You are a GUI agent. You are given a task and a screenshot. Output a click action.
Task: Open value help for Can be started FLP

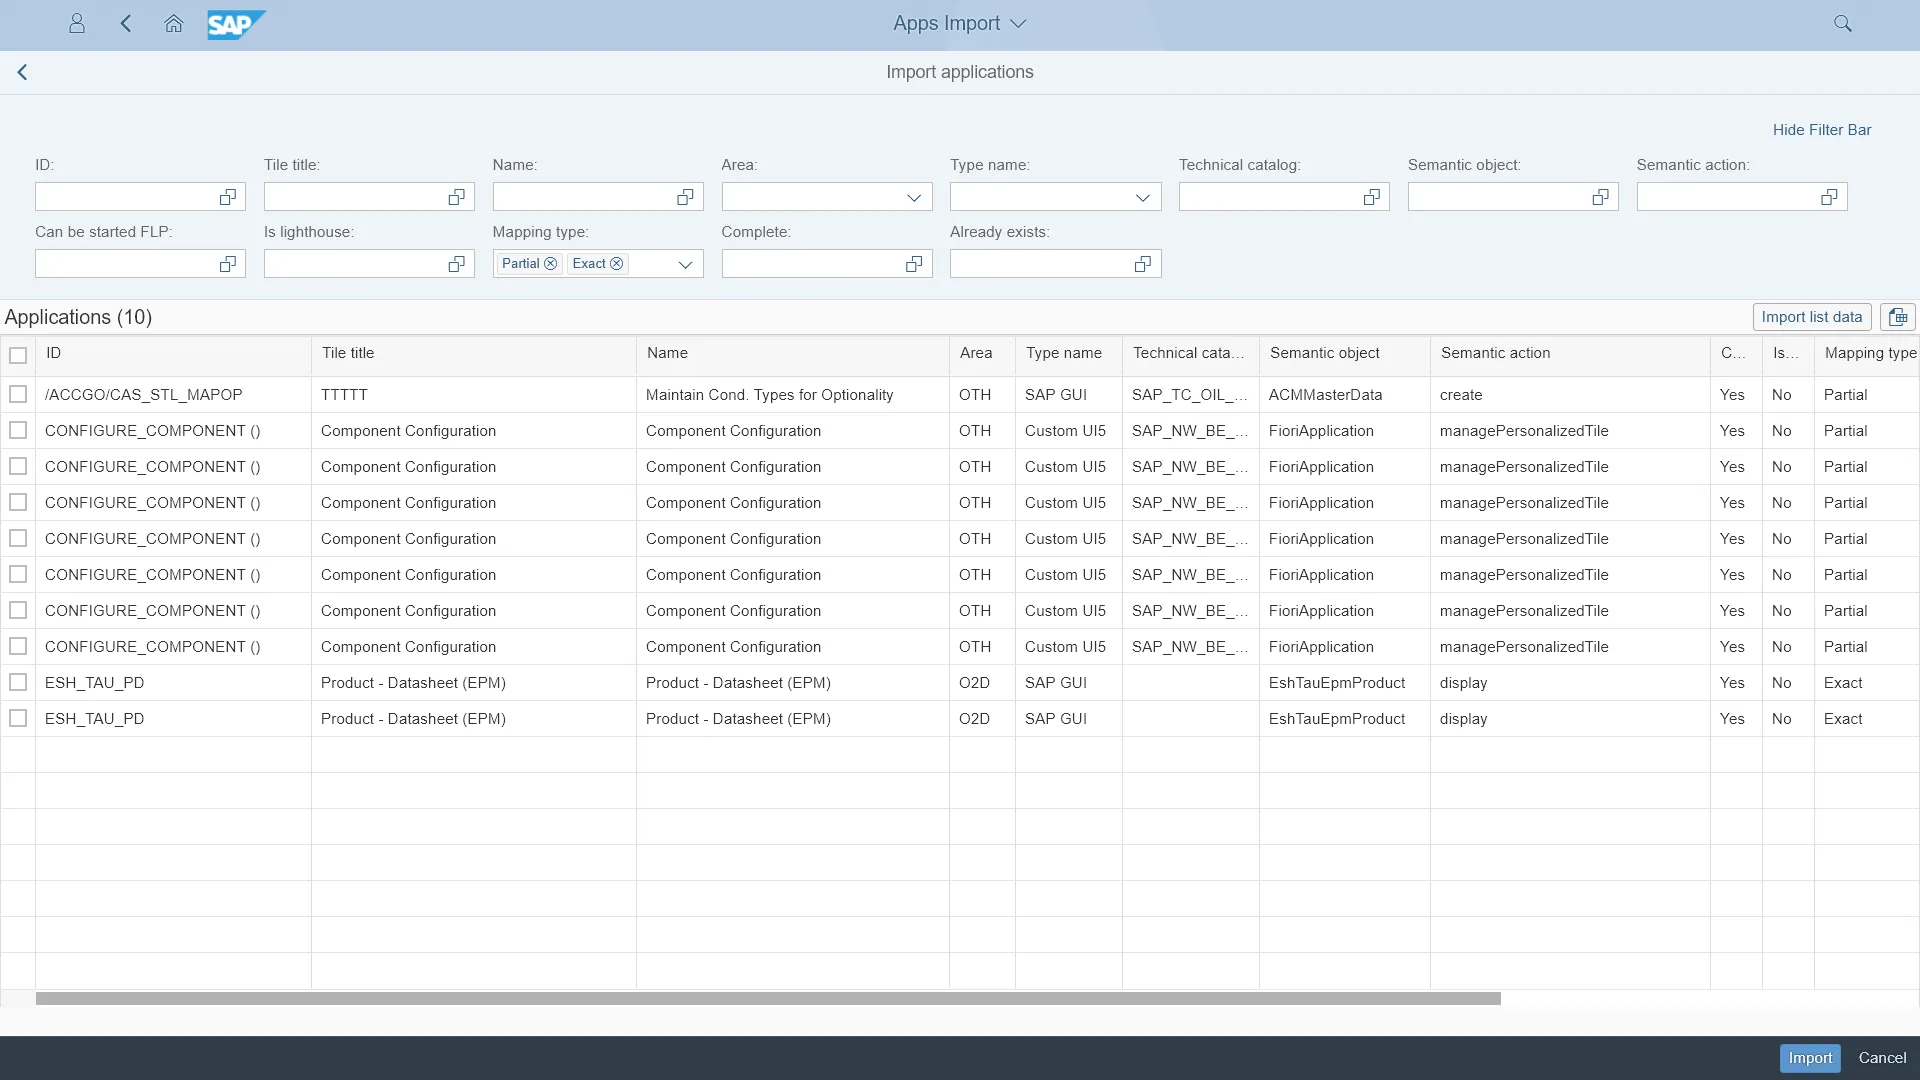point(228,264)
